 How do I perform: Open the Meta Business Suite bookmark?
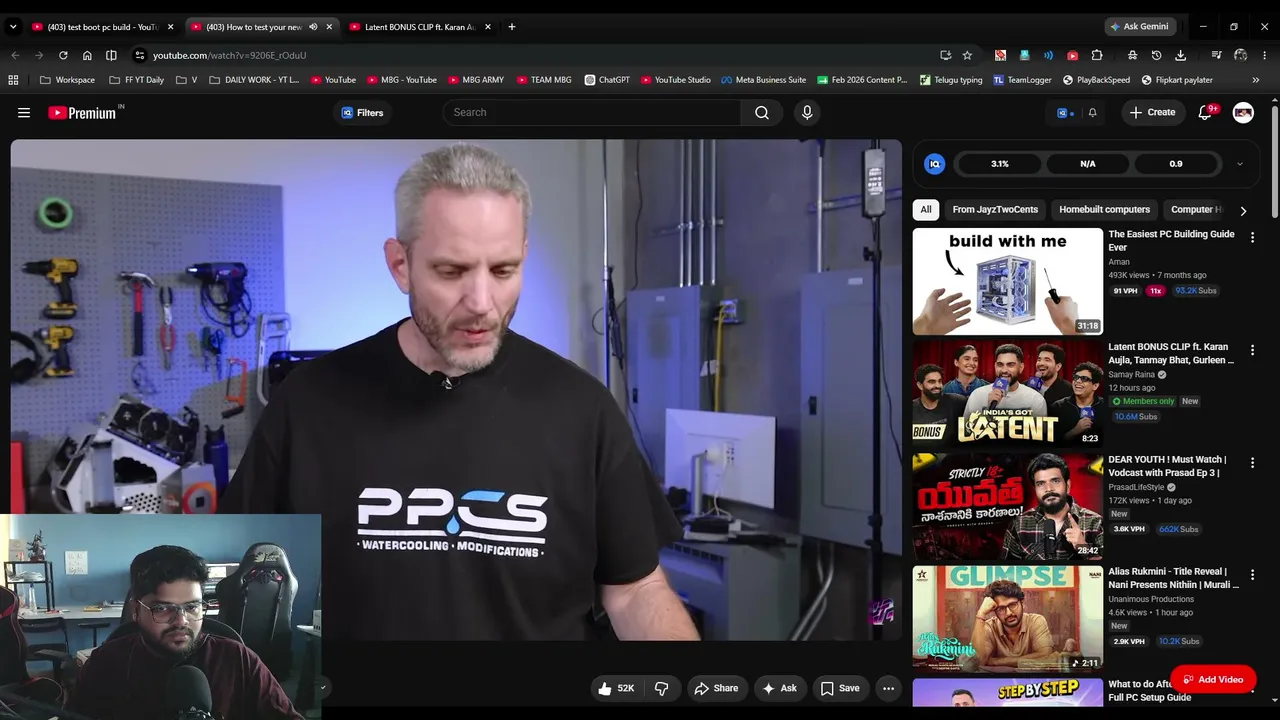[x=764, y=80]
